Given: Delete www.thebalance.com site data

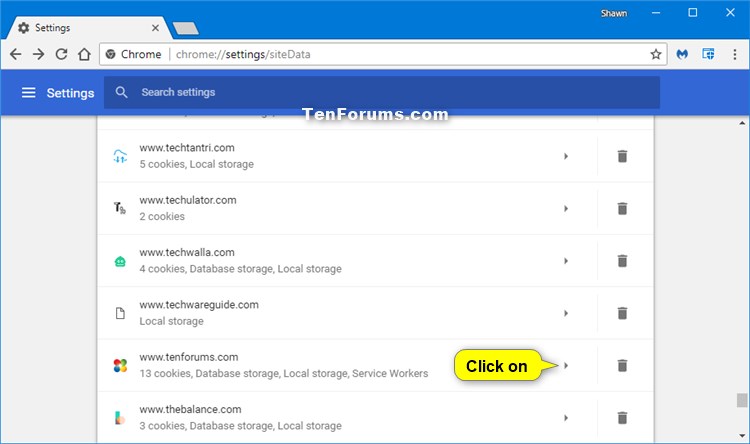Looking at the screenshot, I should [x=622, y=418].
